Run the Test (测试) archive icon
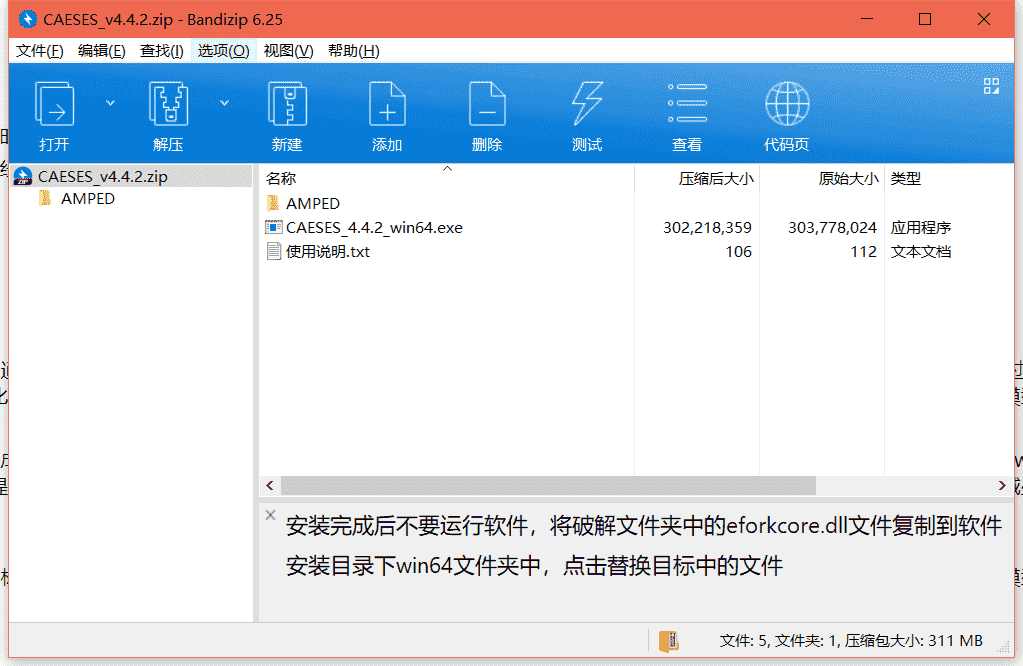The width and height of the screenshot is (1023, 666). click(587, 104)
